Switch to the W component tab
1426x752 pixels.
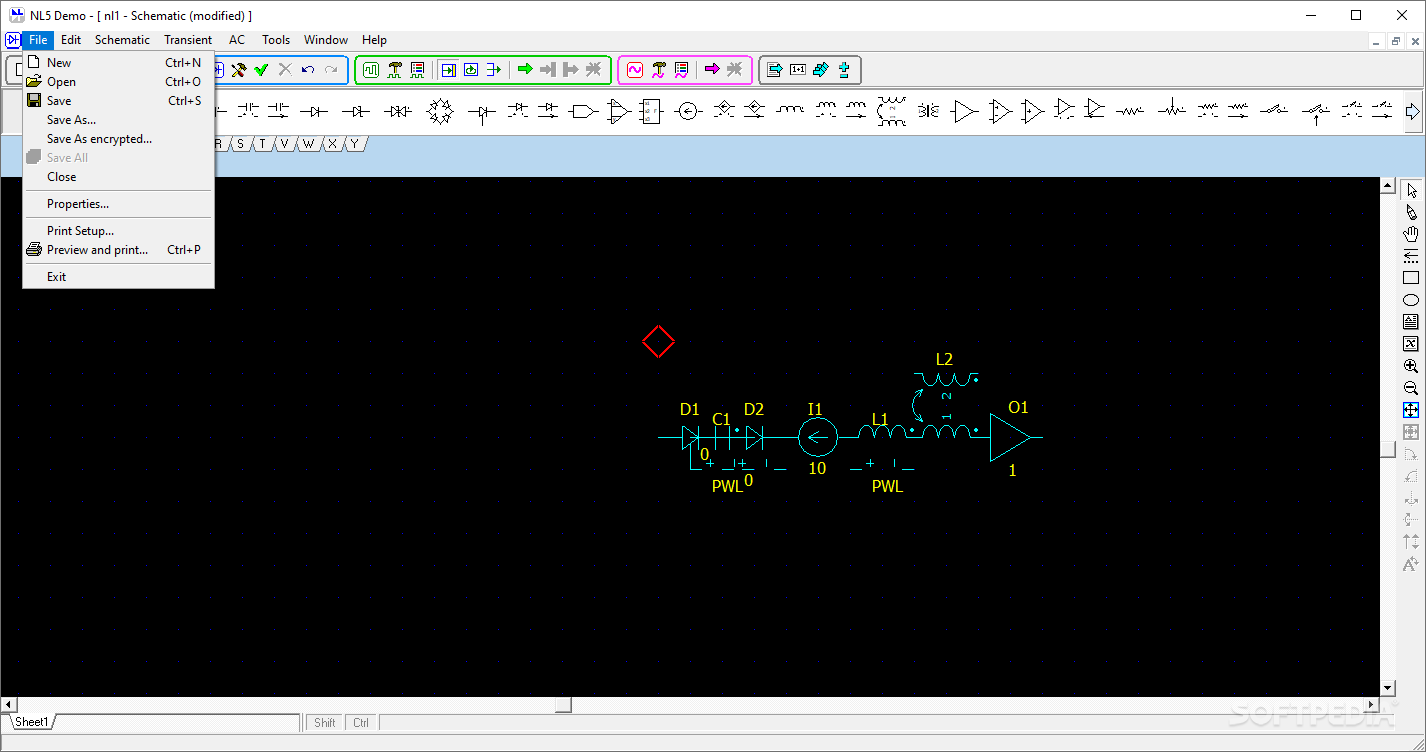308,144
